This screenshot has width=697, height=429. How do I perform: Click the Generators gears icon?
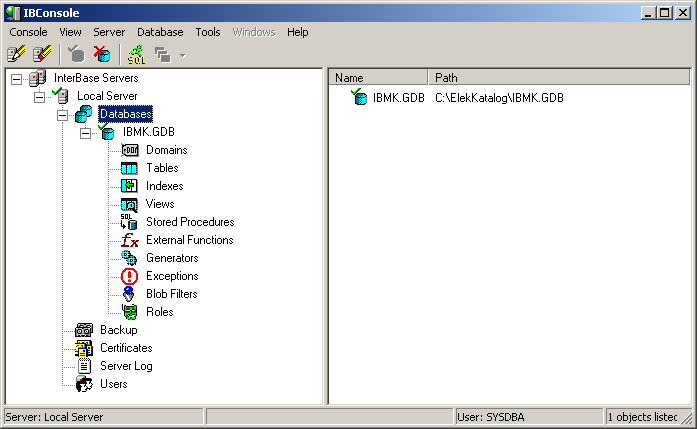click(x=129, y=258)
